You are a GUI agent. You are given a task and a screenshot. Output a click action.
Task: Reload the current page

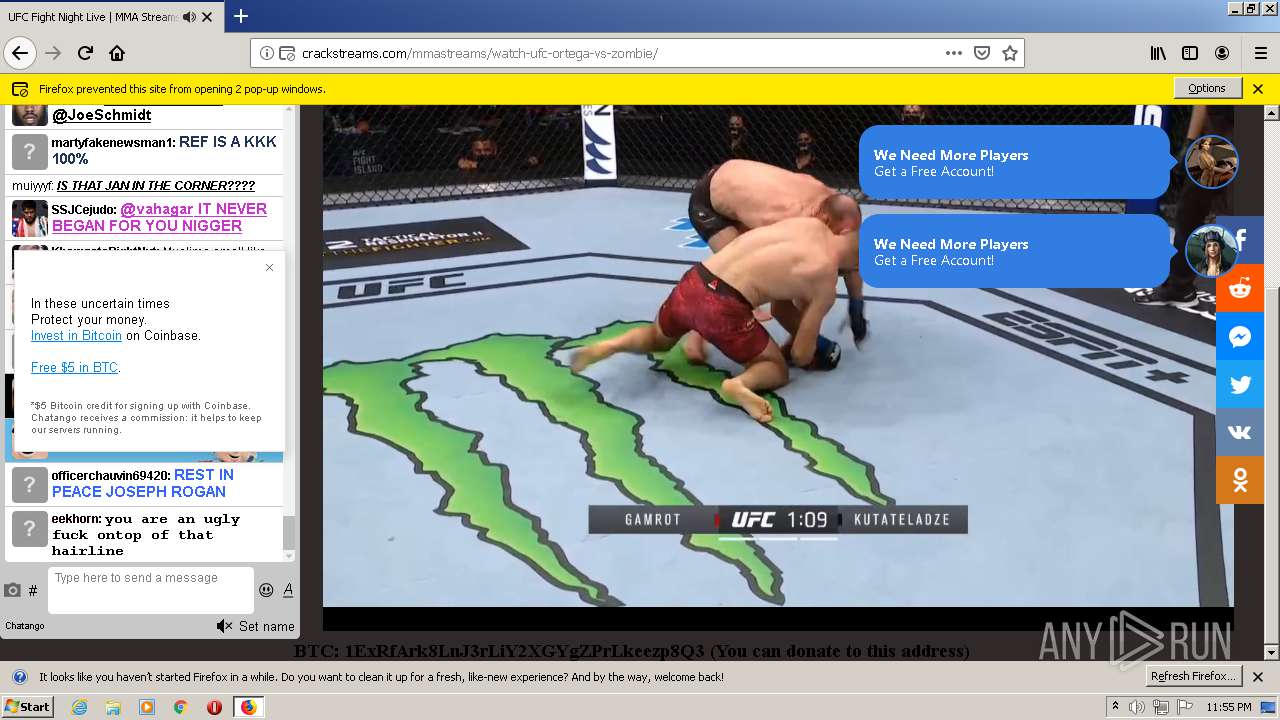(x=85, y=53)
